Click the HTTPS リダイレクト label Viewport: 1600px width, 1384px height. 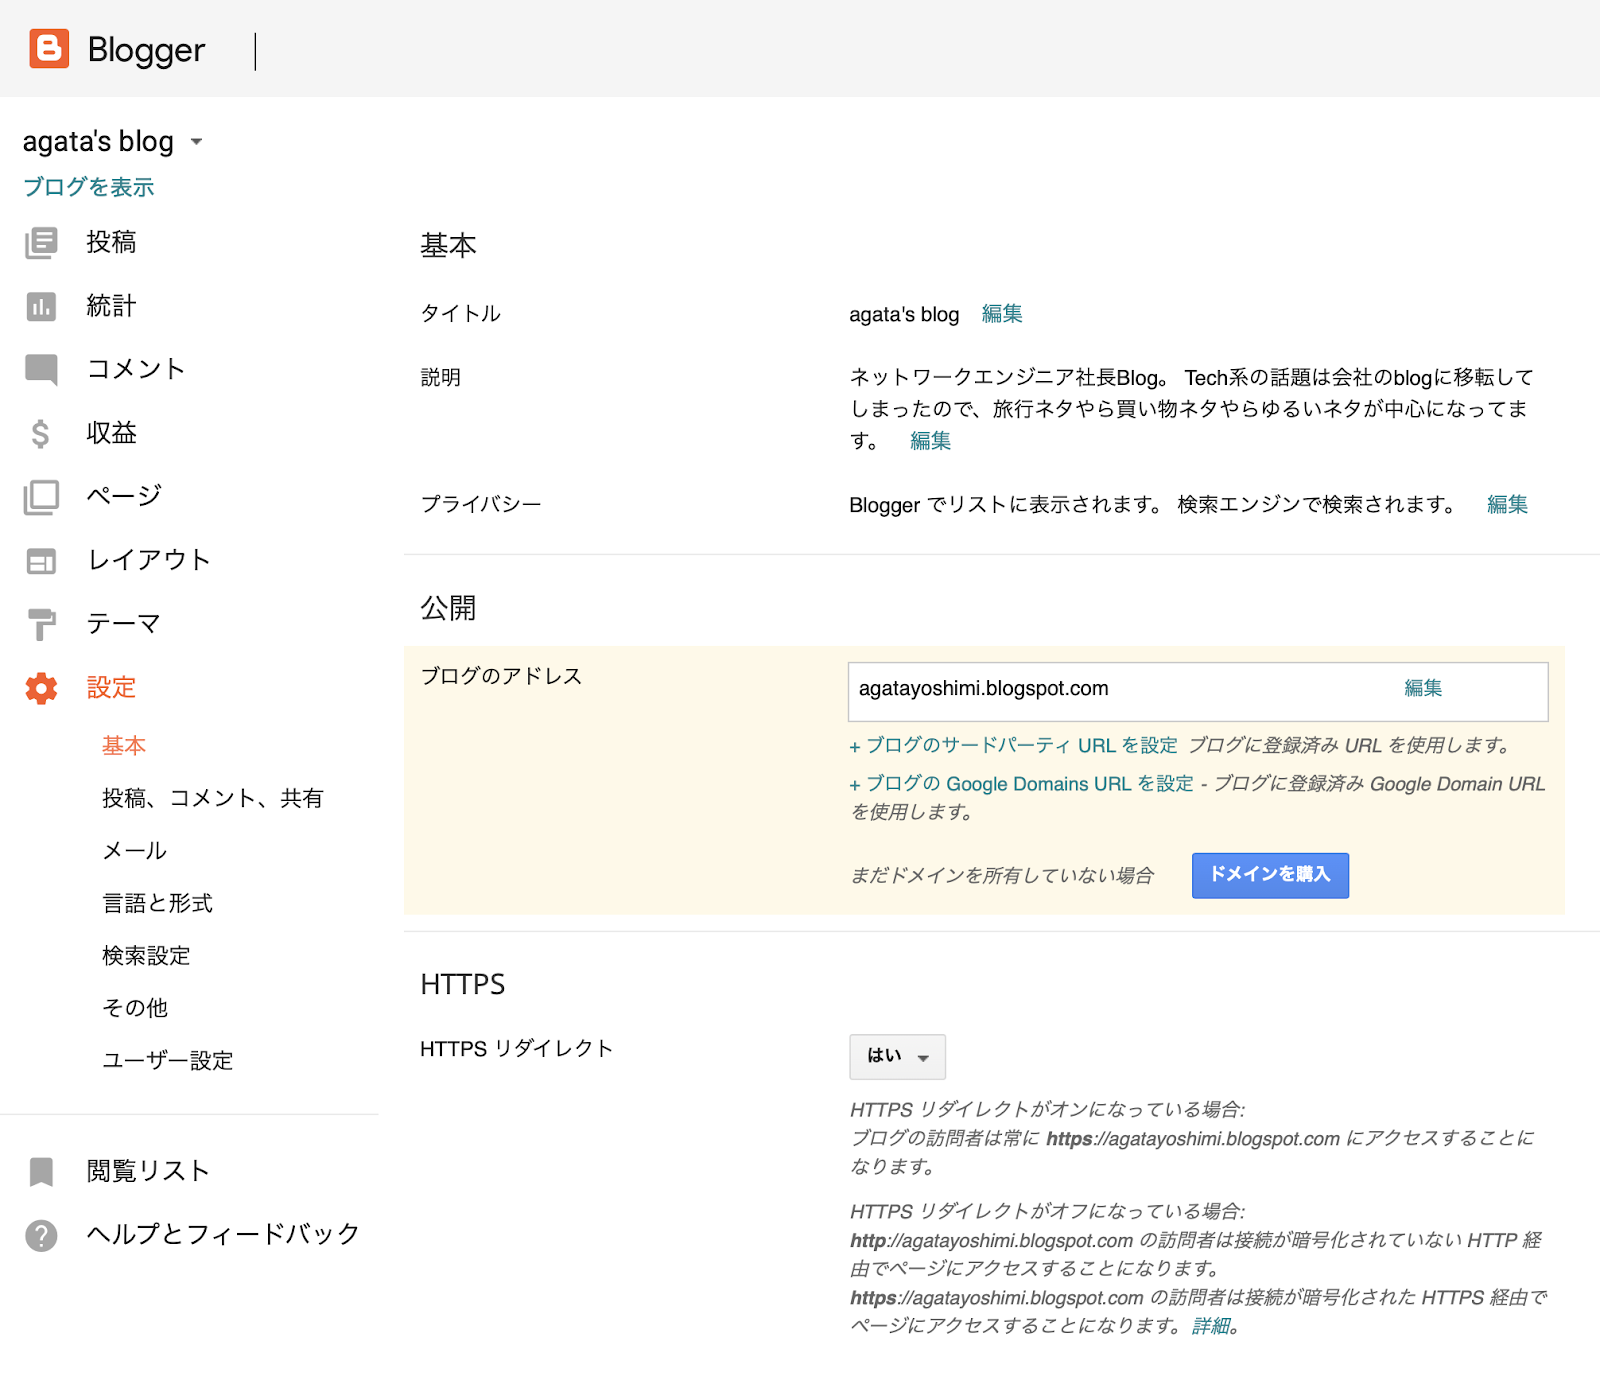[x=517, y=1049]
